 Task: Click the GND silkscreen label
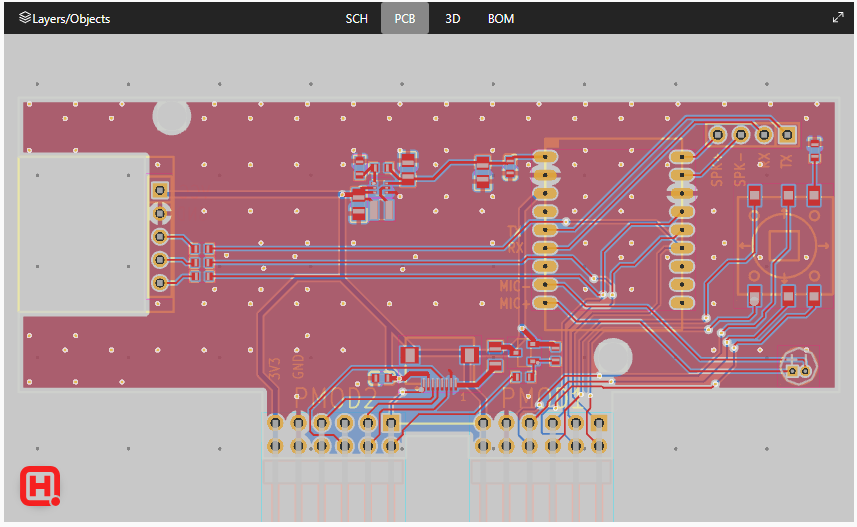[x=298, y=366]
